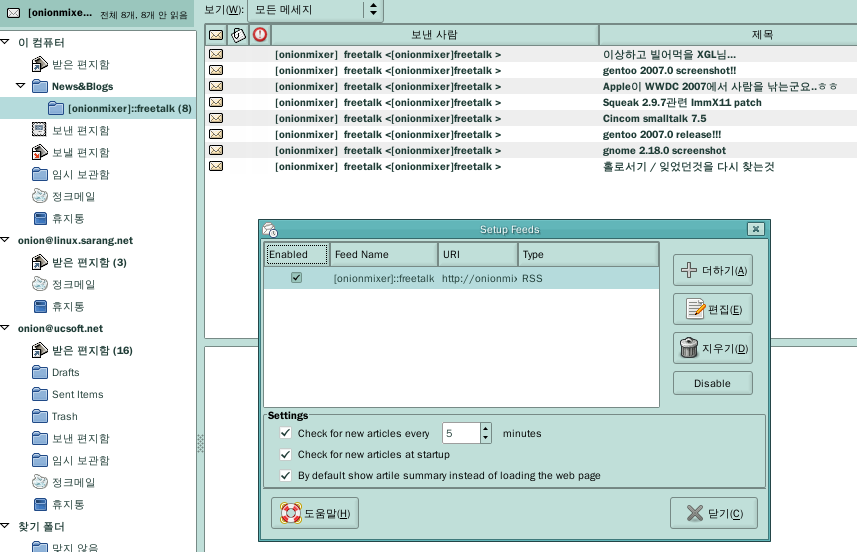Collapse the News&Blogs folder tree
This screenshot has width=857, height=552.
pyautogui.click(x=20, y=86)
